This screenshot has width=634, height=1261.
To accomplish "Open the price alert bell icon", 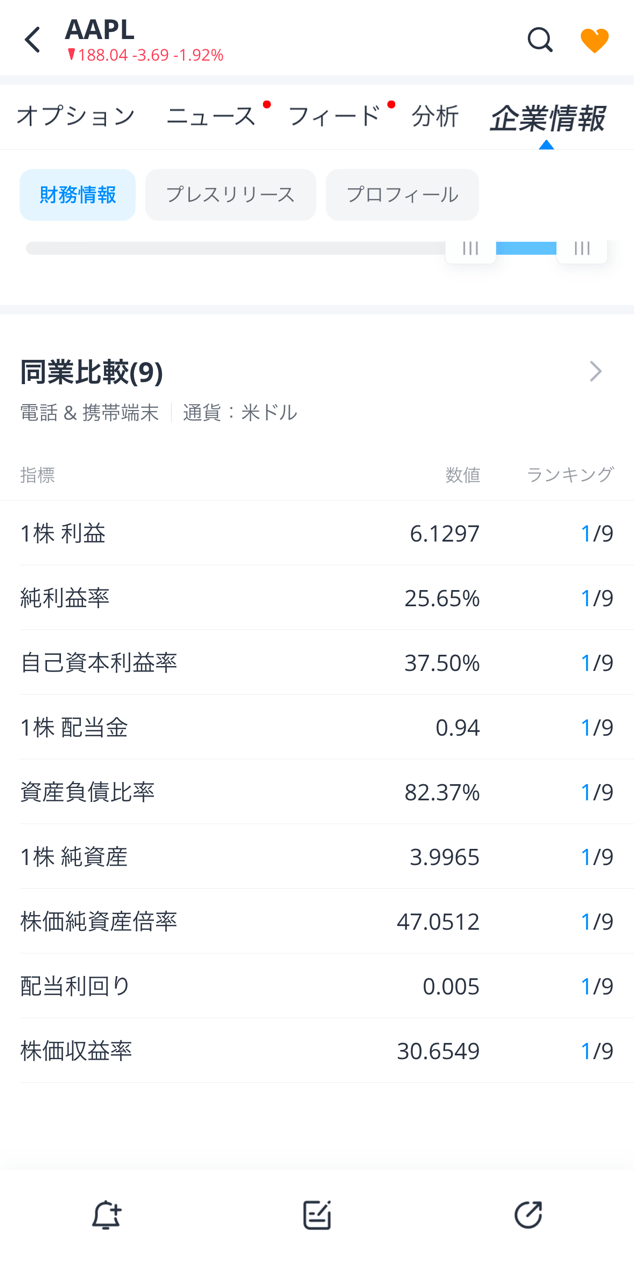I will pos(106,1215).
